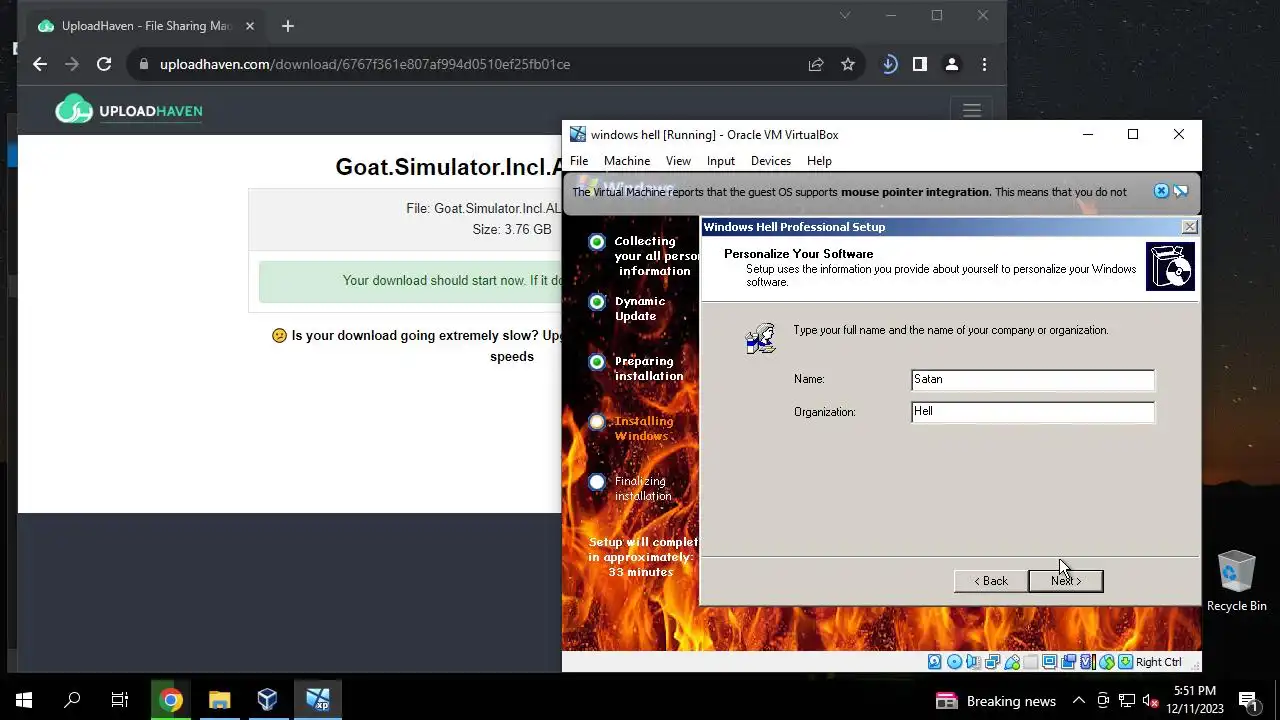The image size is (1280, 720).
Task: Show hidden system tray icons
Action: tap(1078, 701)
